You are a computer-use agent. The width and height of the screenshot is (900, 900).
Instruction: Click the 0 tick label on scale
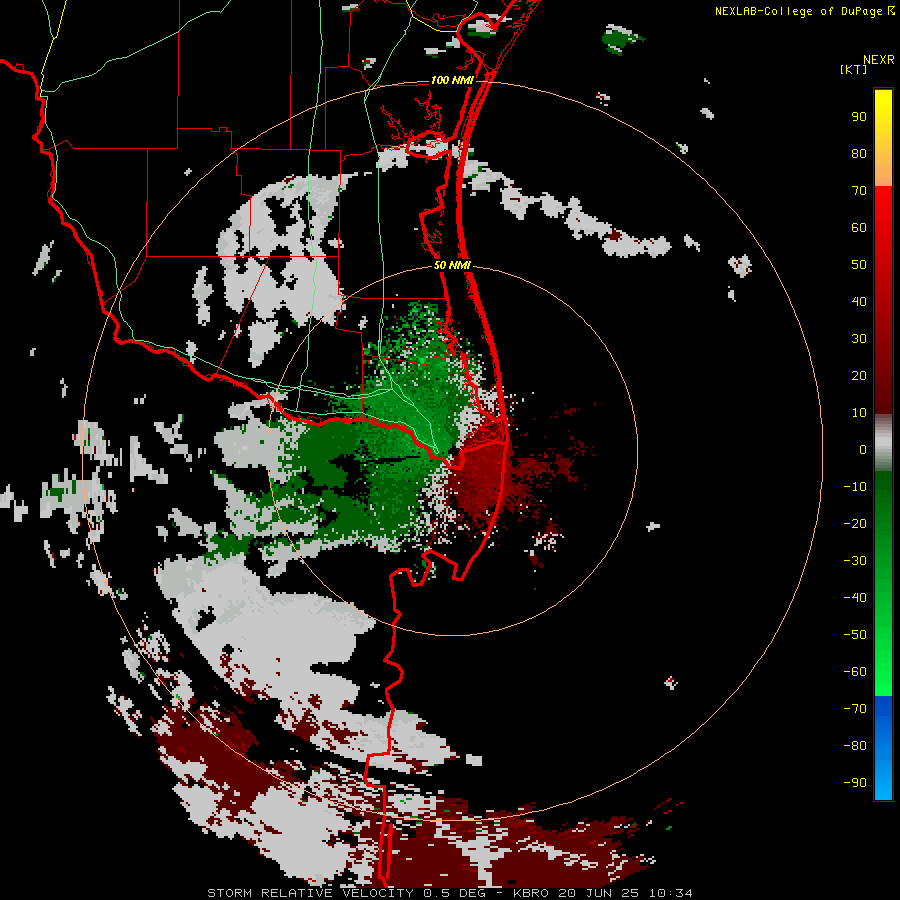863,449
